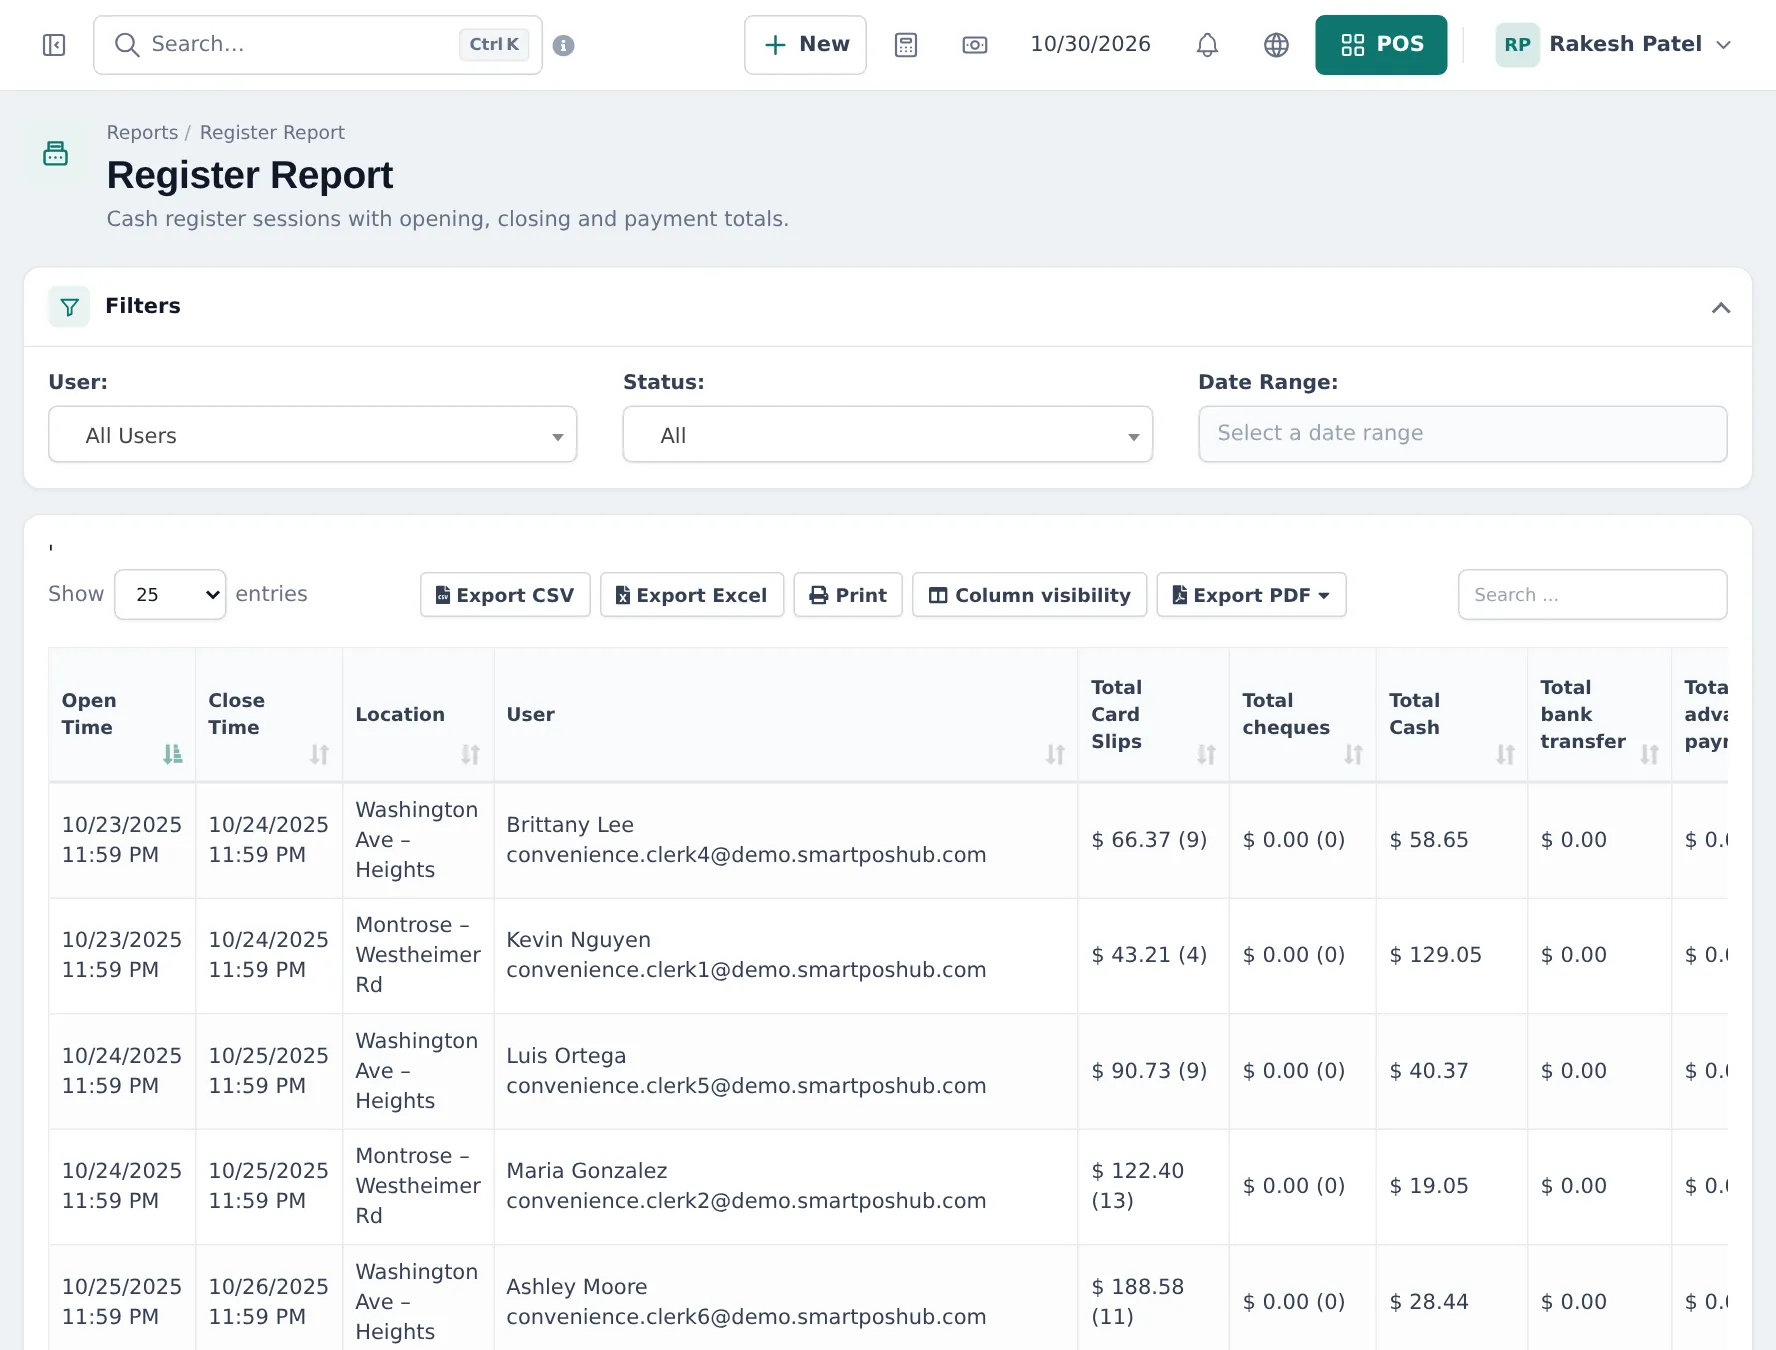Open the Rakesh Patel user menu

[1613, 45]
